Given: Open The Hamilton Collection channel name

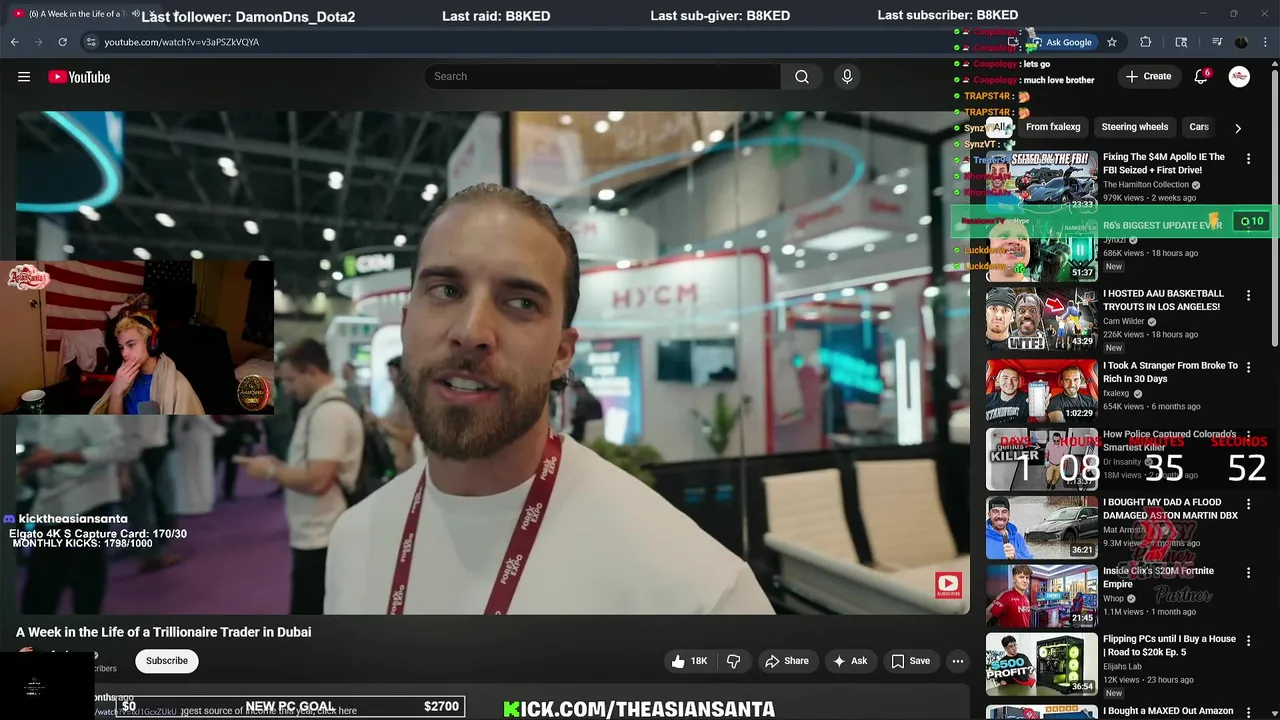Looking at the screenshot, I should (x=1146, y=185).
